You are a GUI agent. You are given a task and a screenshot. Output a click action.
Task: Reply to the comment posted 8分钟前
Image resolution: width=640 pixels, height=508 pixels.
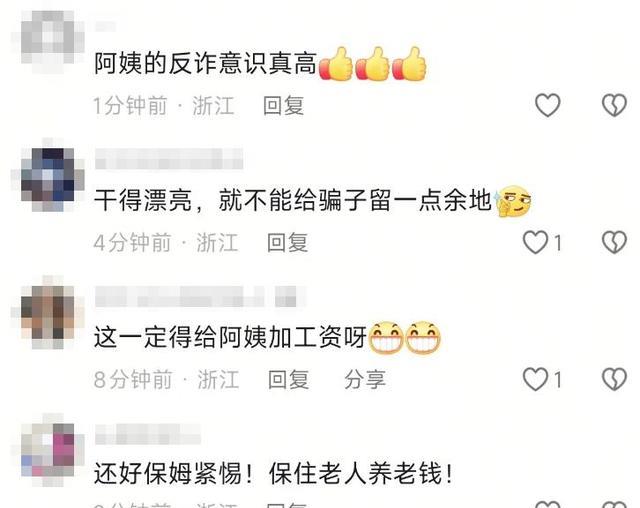point(288,380)
